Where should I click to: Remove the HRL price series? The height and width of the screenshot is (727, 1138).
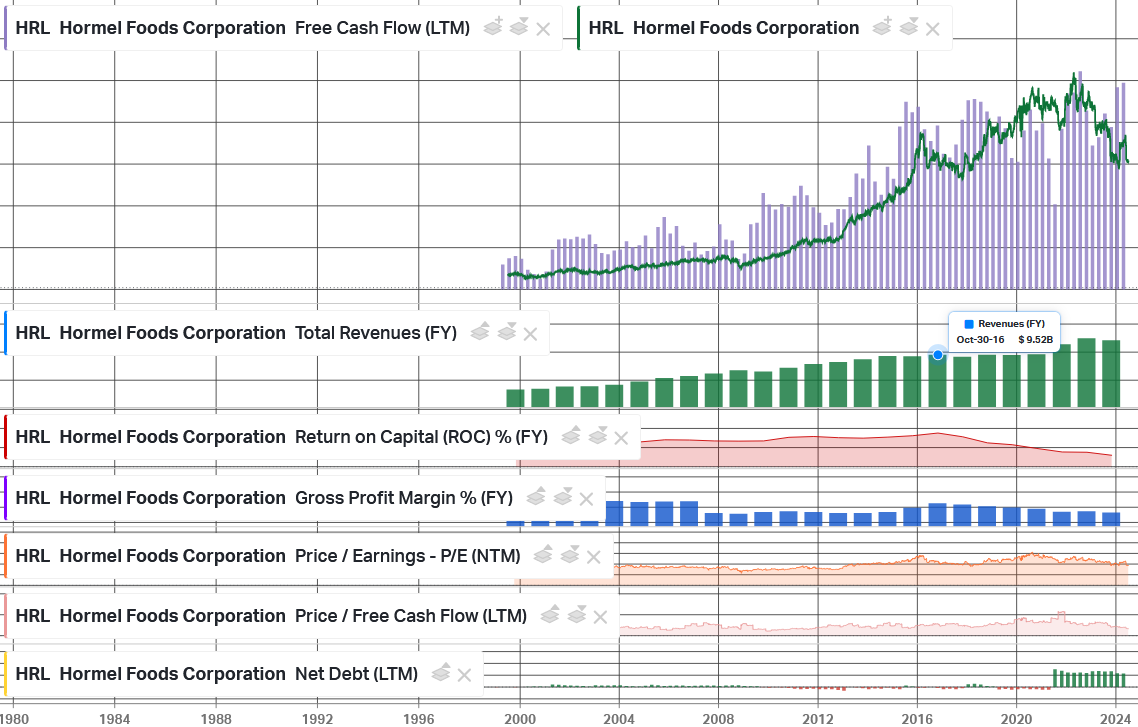[933, 29]
